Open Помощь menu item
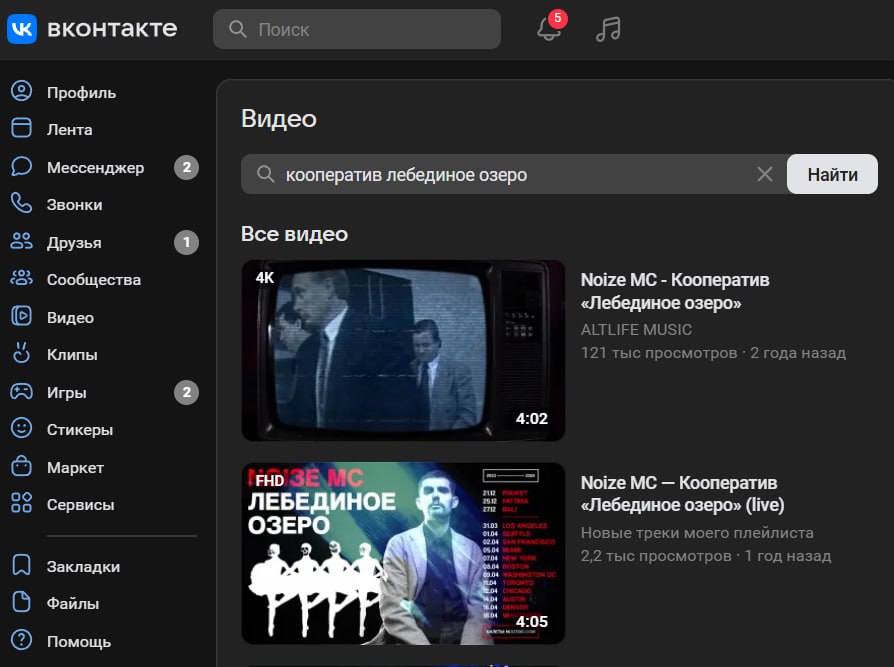 [79, 641]
